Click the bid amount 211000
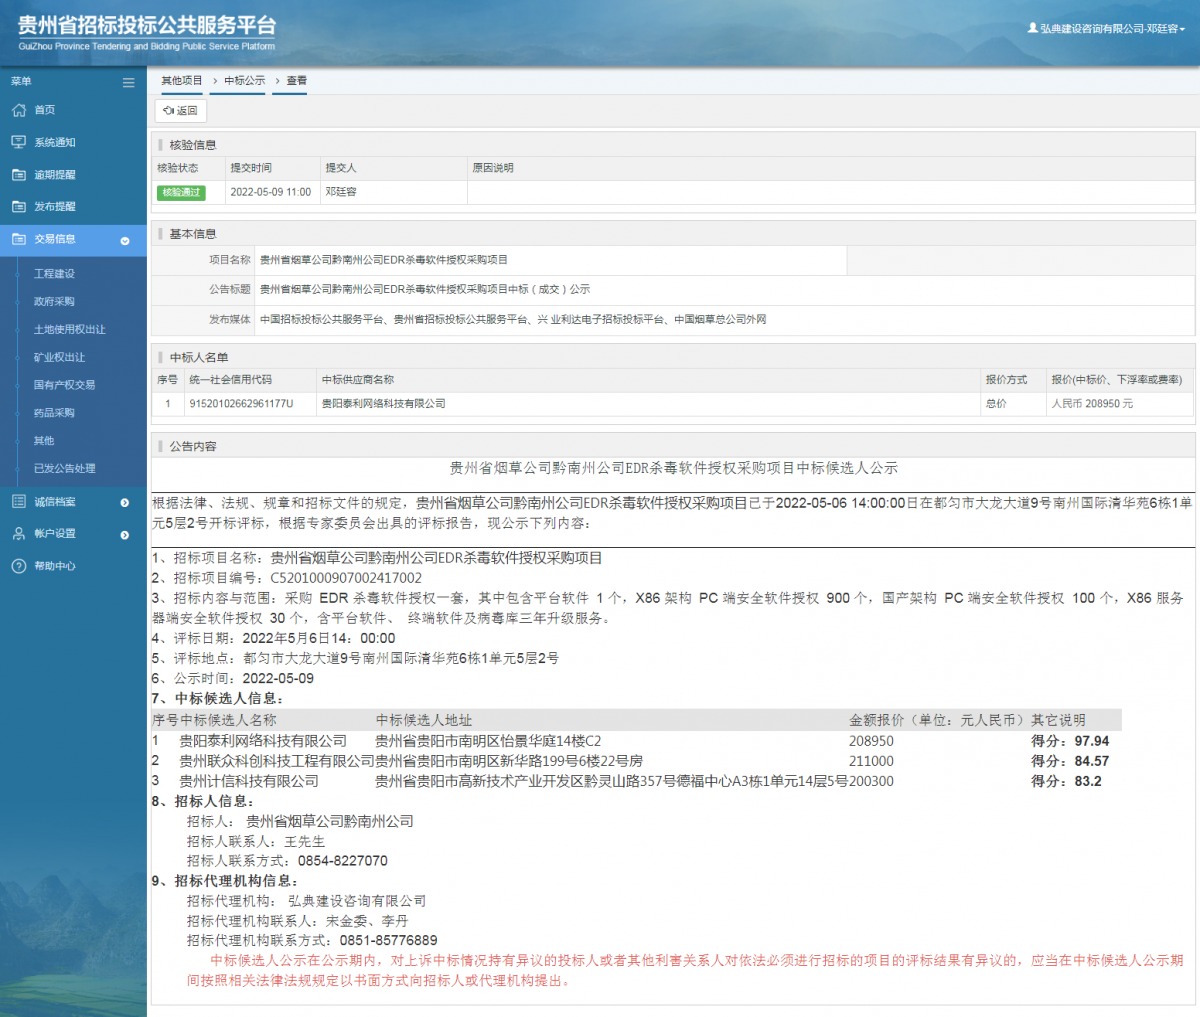This screenshot has height=1017, width=1200. (x=871, y=761)
